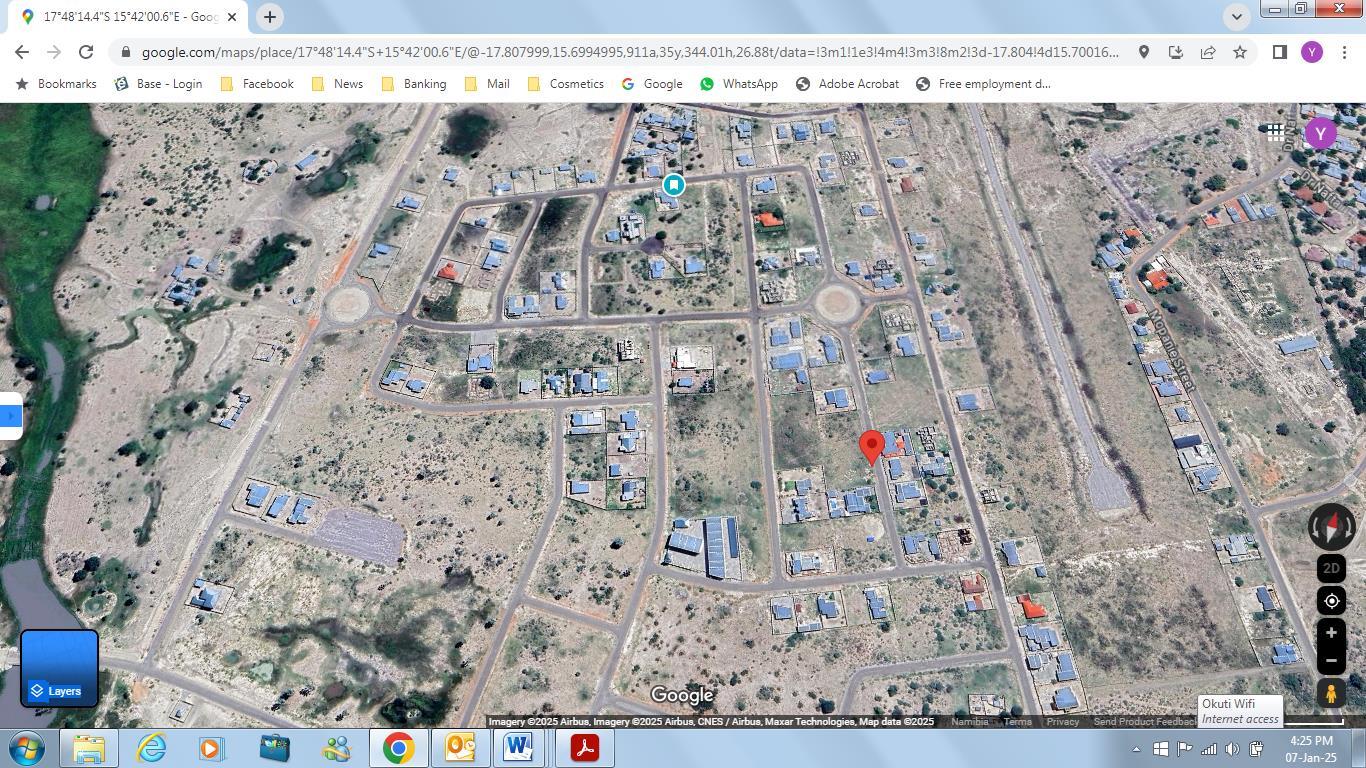Select the Google Maps browser tab
This screenshot has height=768, width=1366.
(124, 17)
